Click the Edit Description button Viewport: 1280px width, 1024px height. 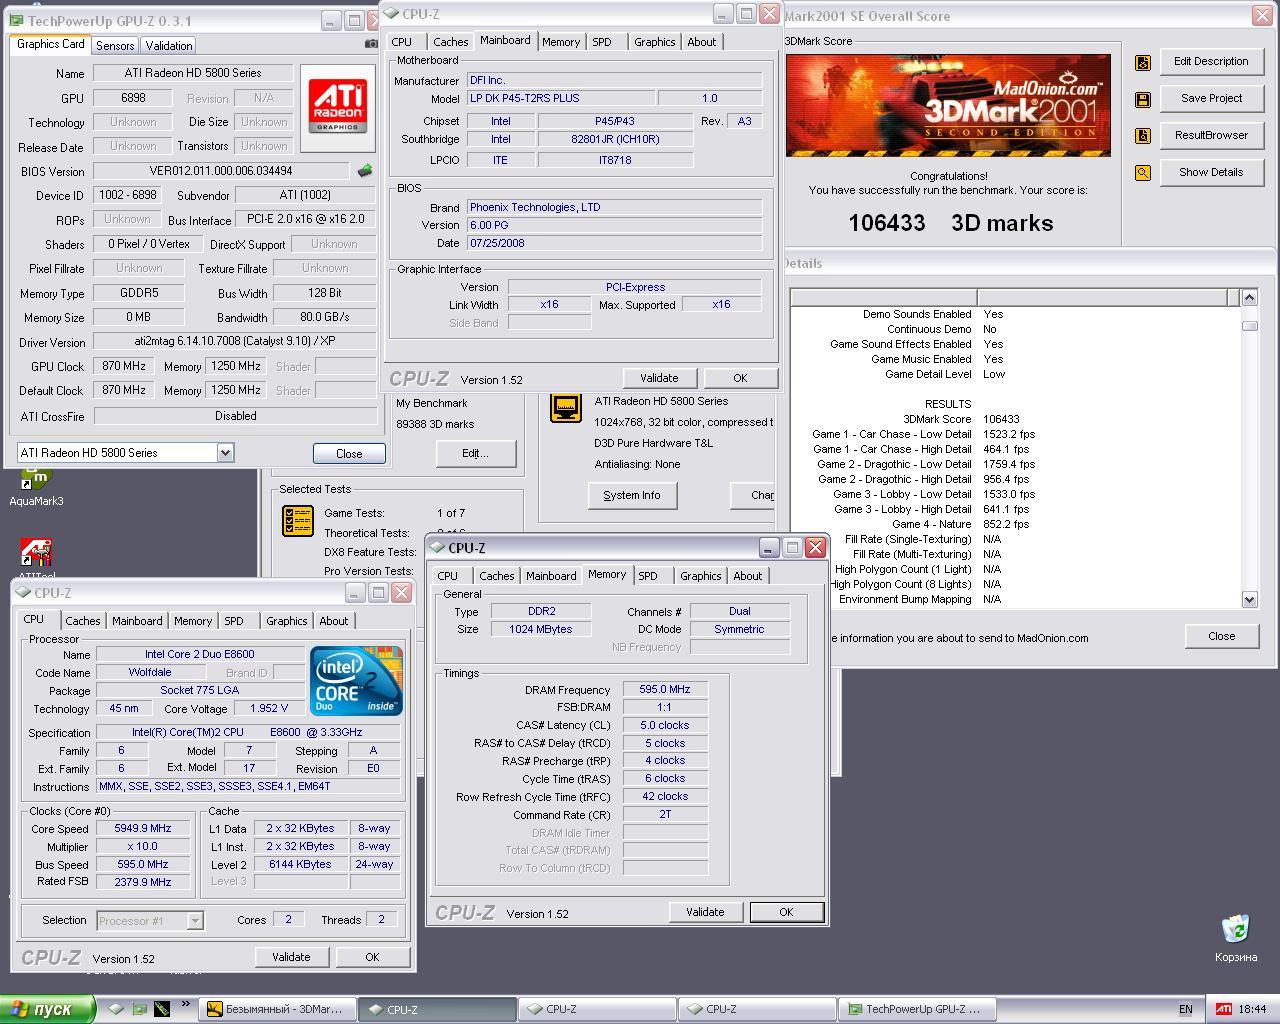[1211, 61]
